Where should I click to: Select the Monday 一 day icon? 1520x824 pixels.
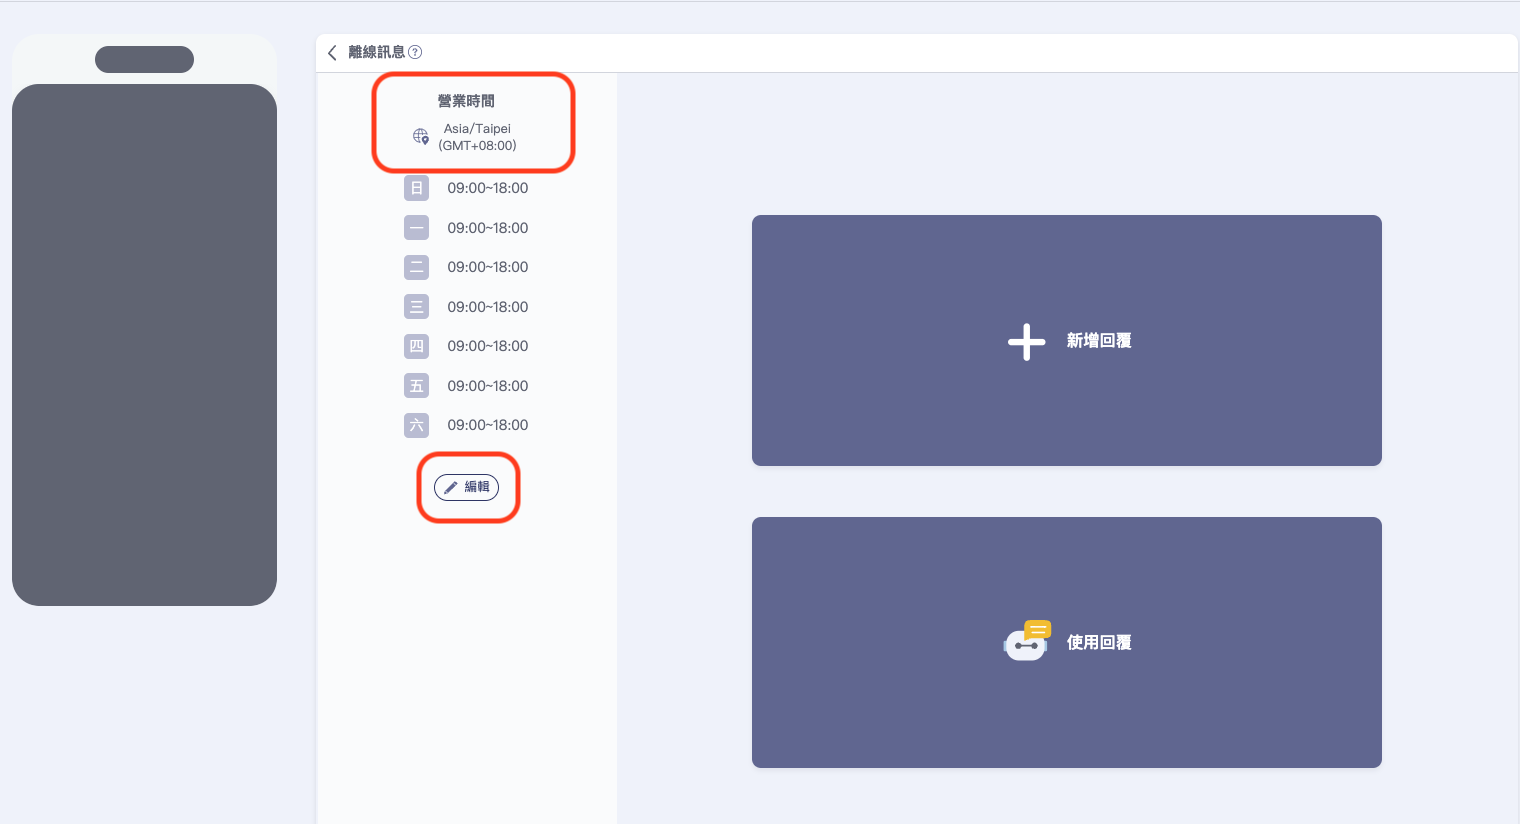click(416, 228)
